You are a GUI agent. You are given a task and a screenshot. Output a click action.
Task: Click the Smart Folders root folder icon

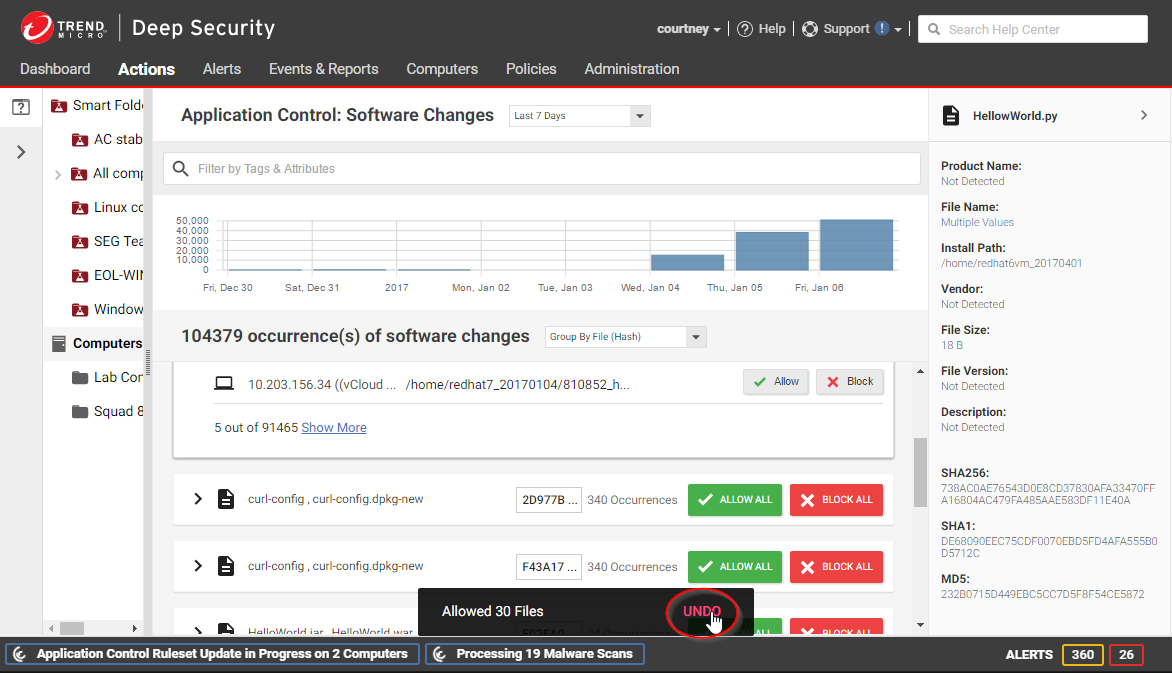tap(59, 105)
